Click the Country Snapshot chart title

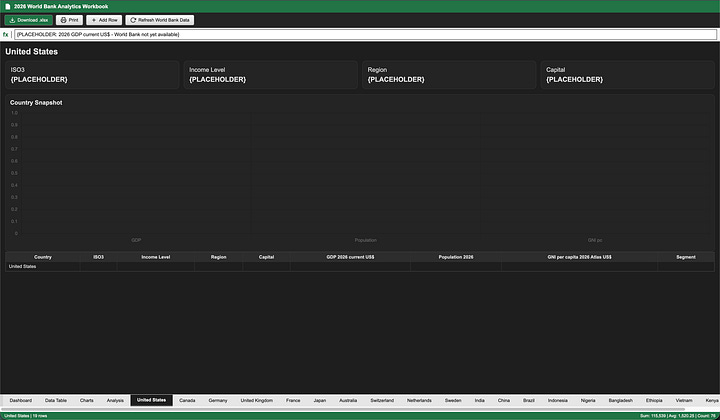click(36, 103)
